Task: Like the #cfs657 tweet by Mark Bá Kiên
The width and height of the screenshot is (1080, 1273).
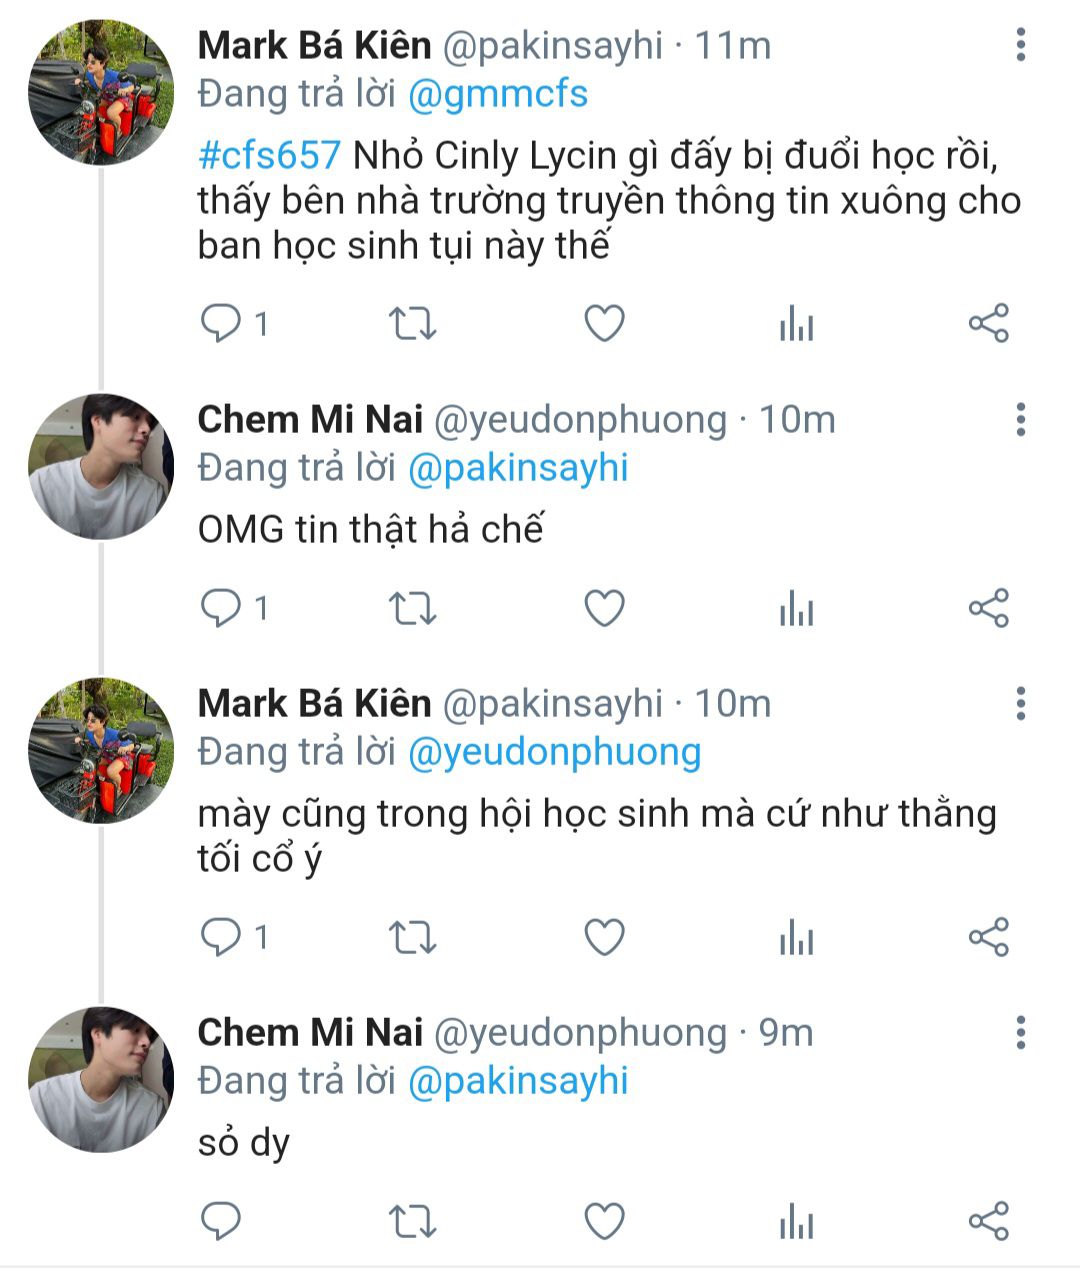Action: pos(604,324)
